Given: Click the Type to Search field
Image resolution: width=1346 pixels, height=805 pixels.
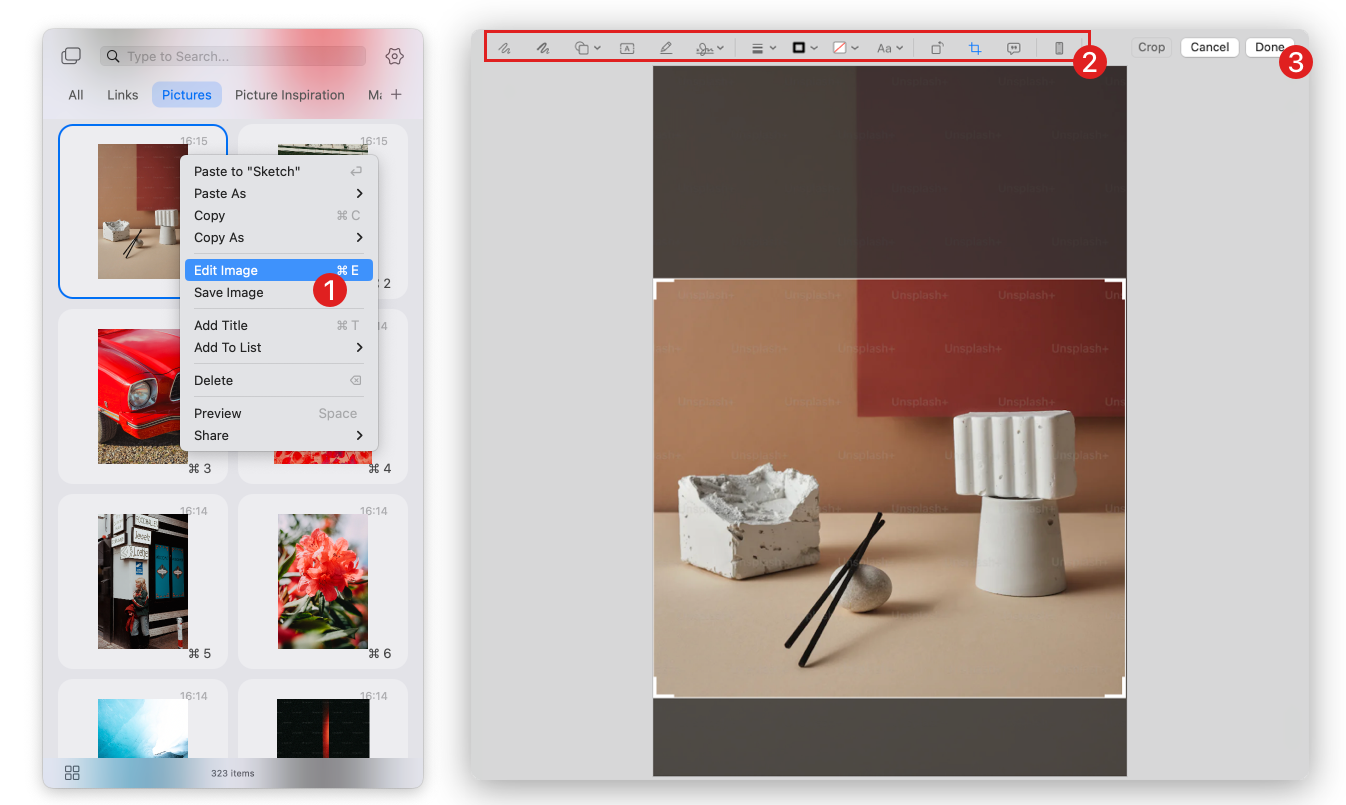Looking at the screenshot, I should tap(233, 56).
